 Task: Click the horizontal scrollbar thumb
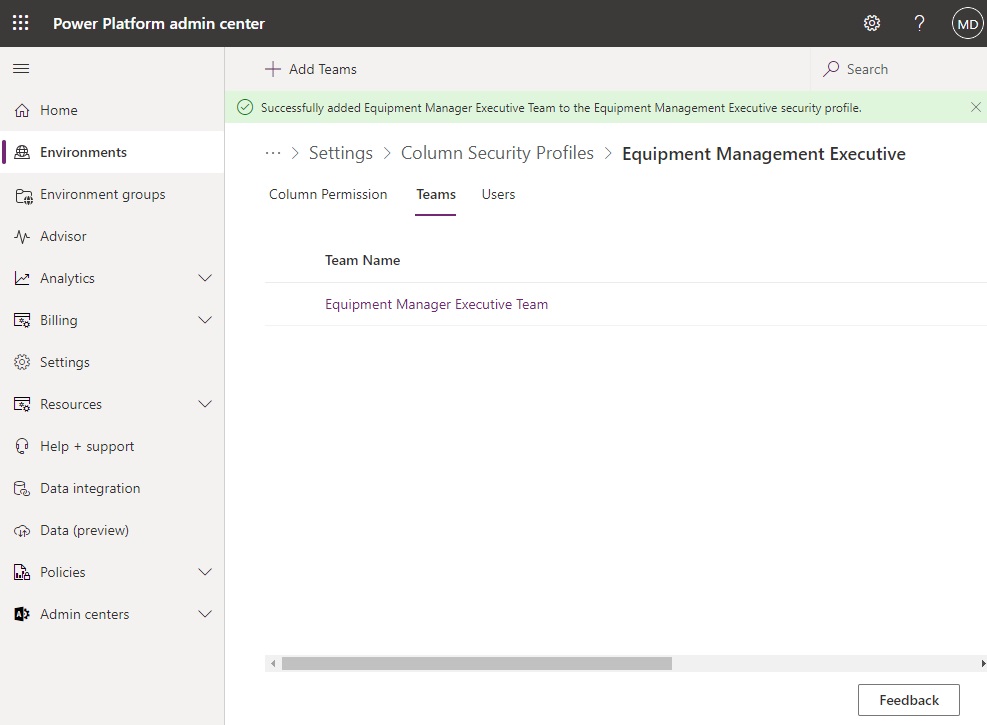477,663
